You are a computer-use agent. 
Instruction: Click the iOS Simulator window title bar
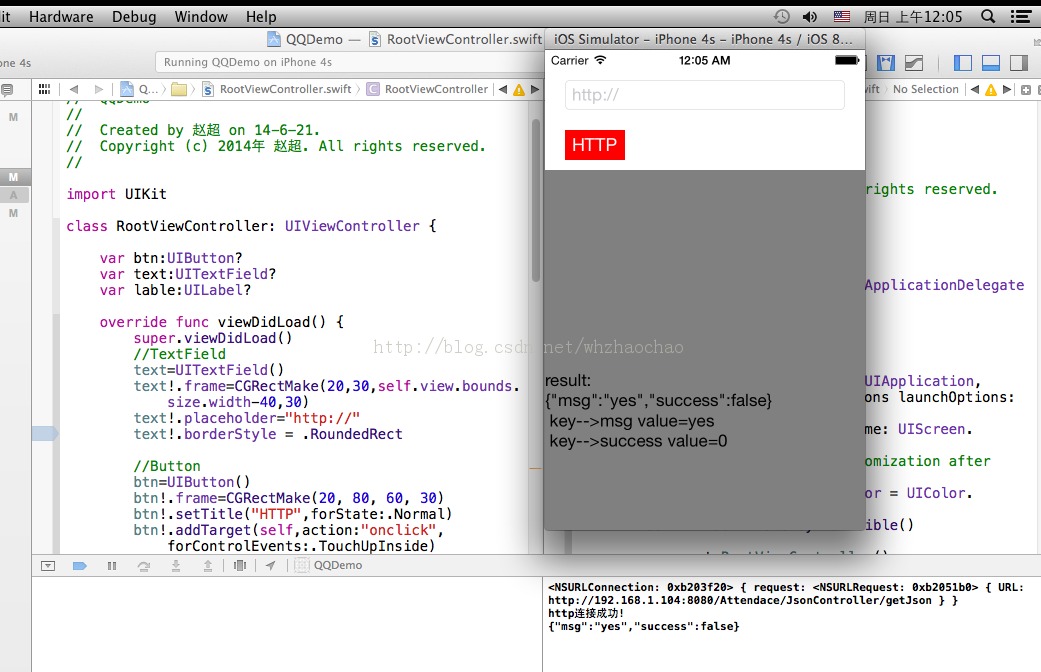point(704,39)
